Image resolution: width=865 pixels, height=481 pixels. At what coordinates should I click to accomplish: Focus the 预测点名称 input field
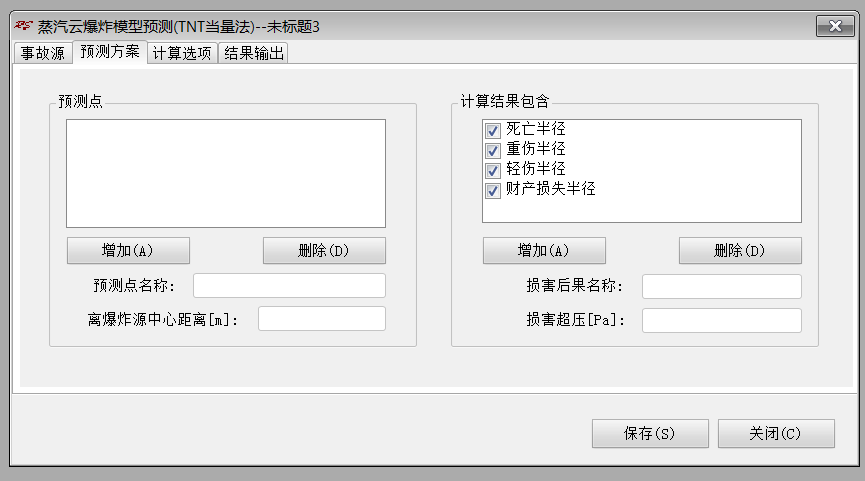point(289,286)
